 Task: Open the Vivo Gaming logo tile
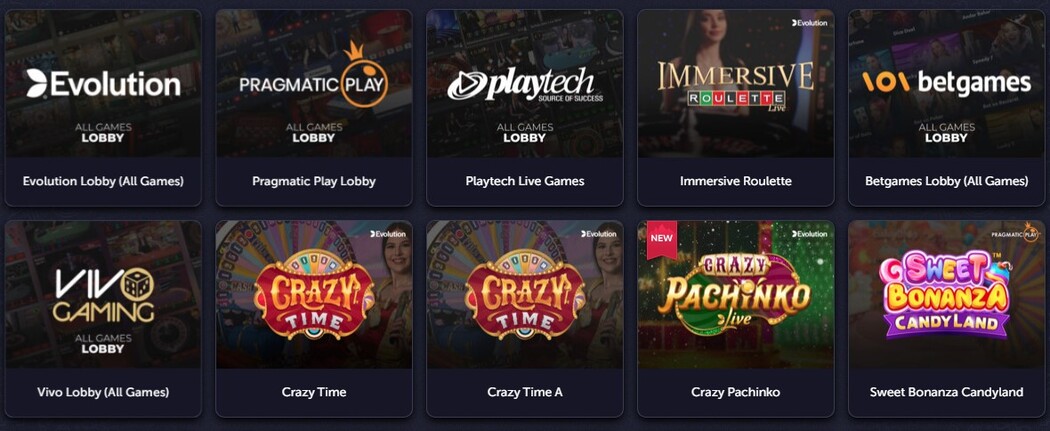pyautogui.click(x=103, y=294)
